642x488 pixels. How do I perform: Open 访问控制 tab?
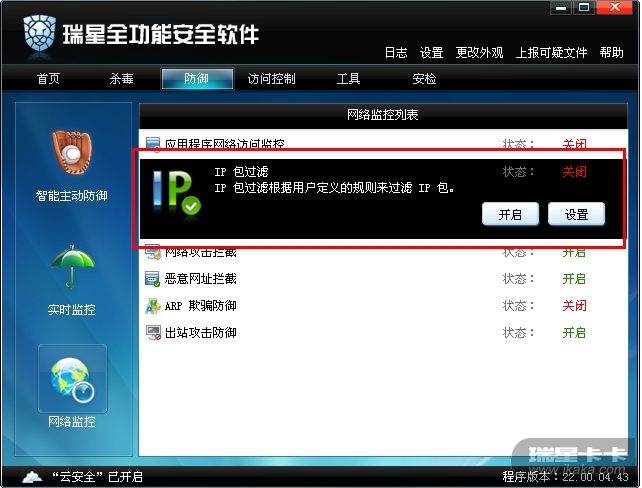click(x=271, y=79)
